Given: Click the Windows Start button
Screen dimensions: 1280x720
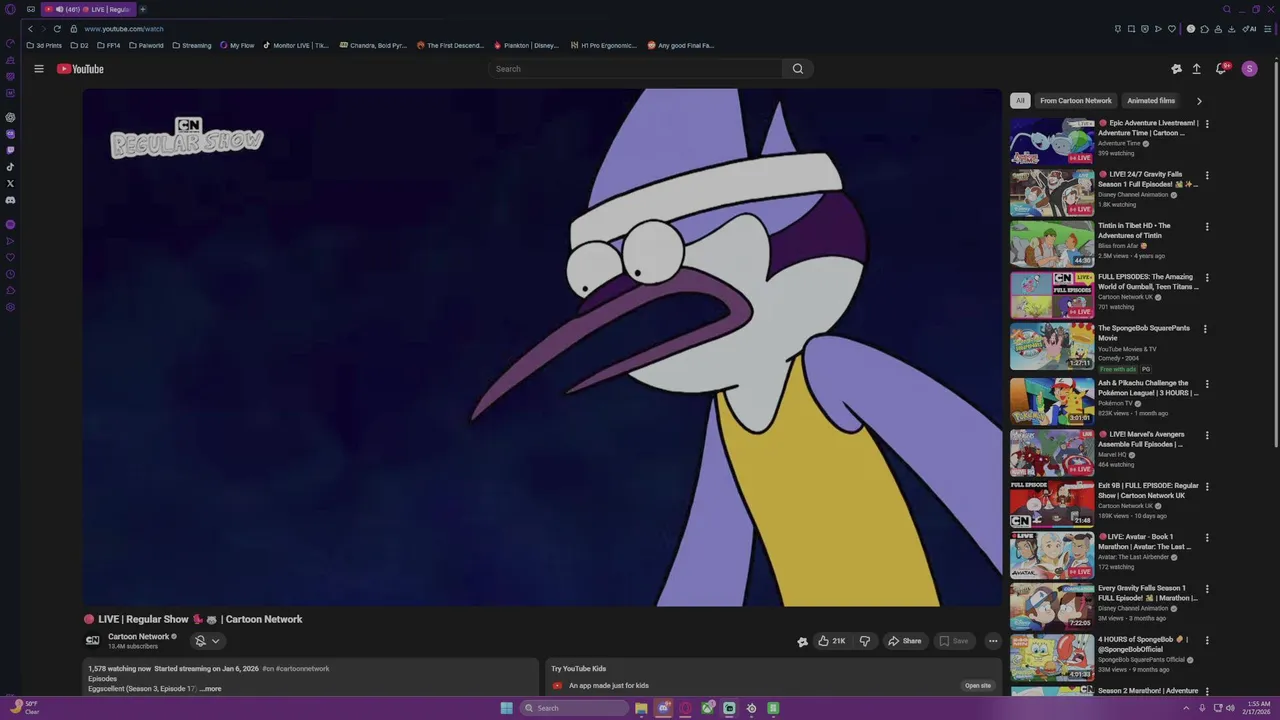Looking at the screenshot, I should coord(507,708).
